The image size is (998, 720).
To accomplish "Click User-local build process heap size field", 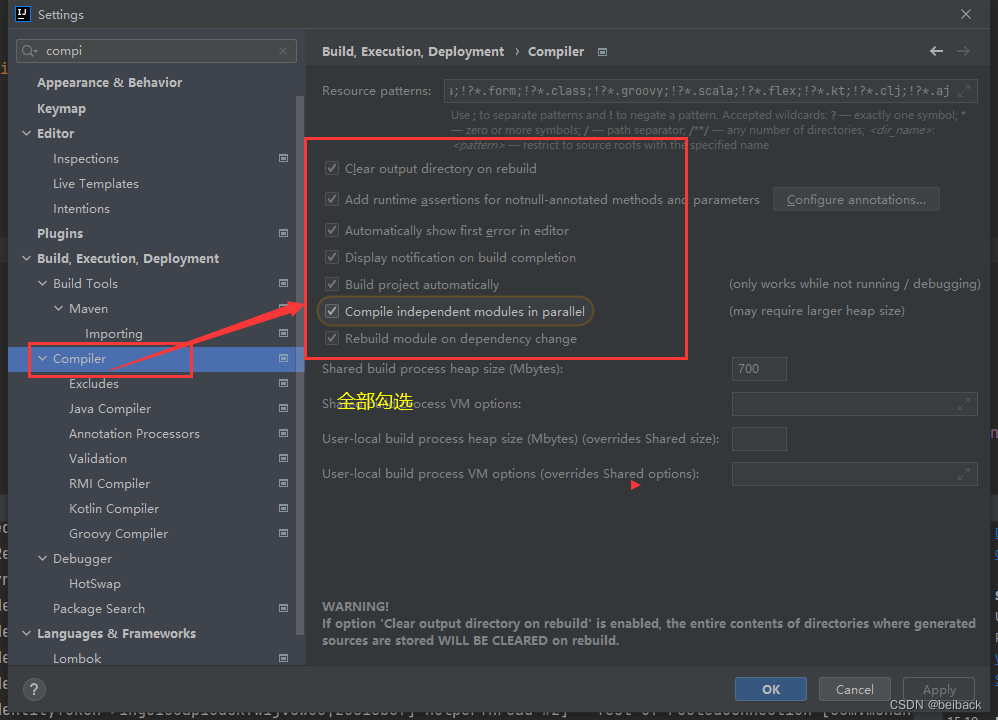I will pyautogui.click(x=759, y=439).
